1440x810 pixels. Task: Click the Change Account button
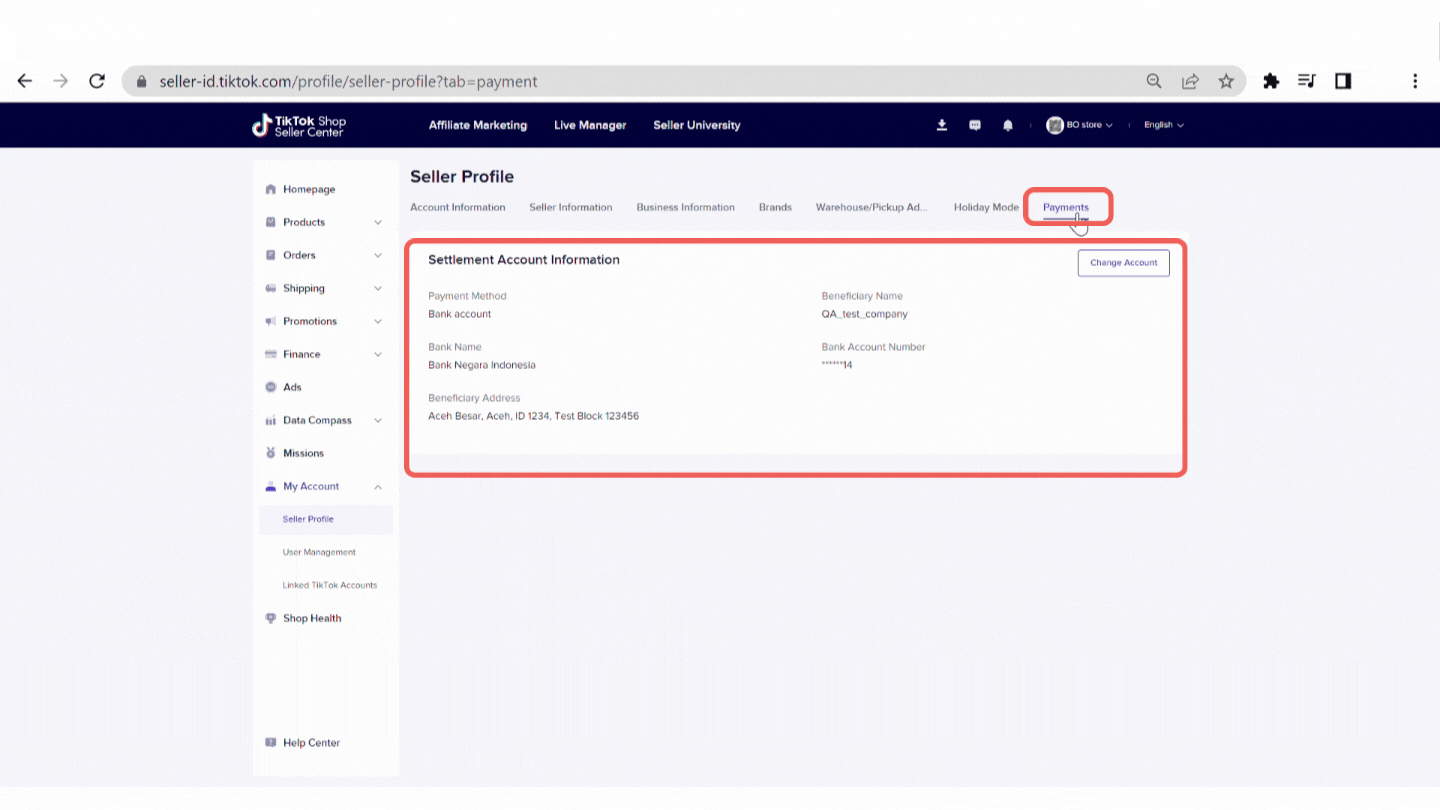[x=1123, y=263]
